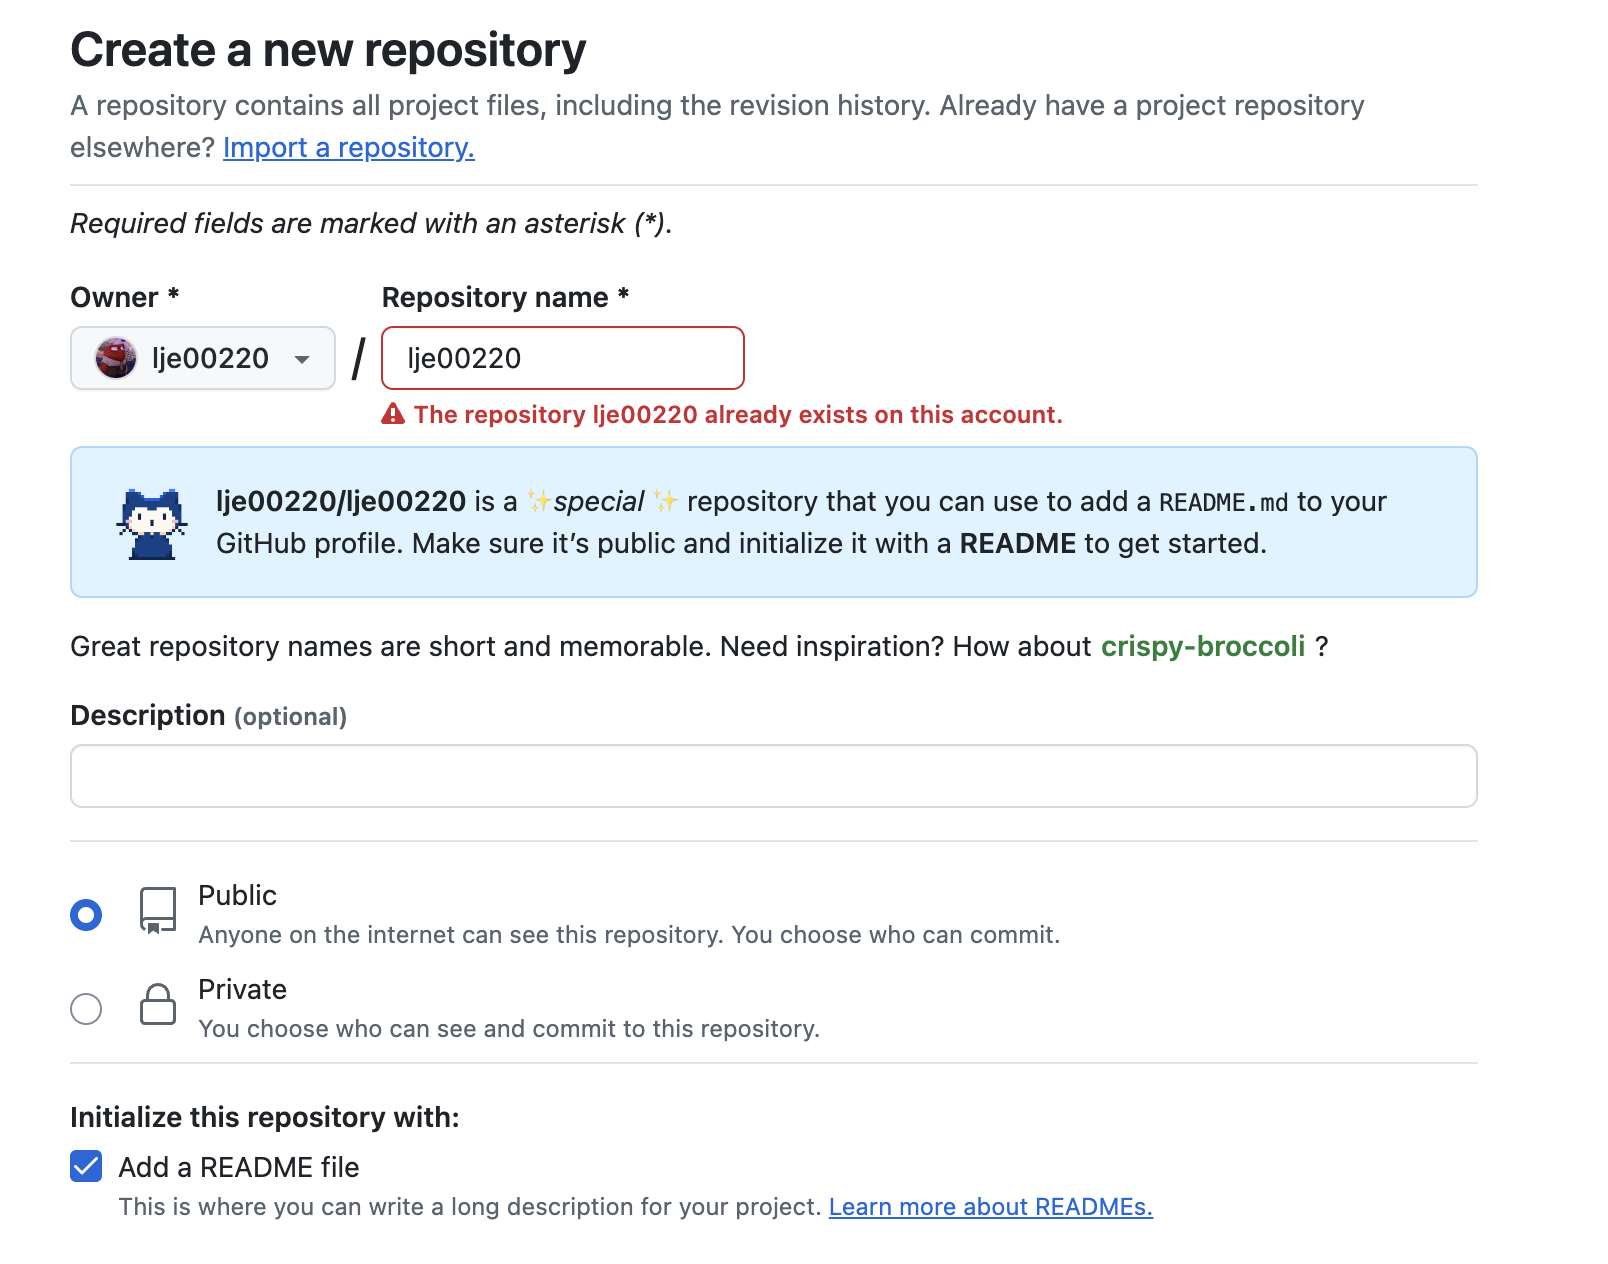Click the red warning triangle icon
Screen dimensions: 1608x1264
click(393, 414)
